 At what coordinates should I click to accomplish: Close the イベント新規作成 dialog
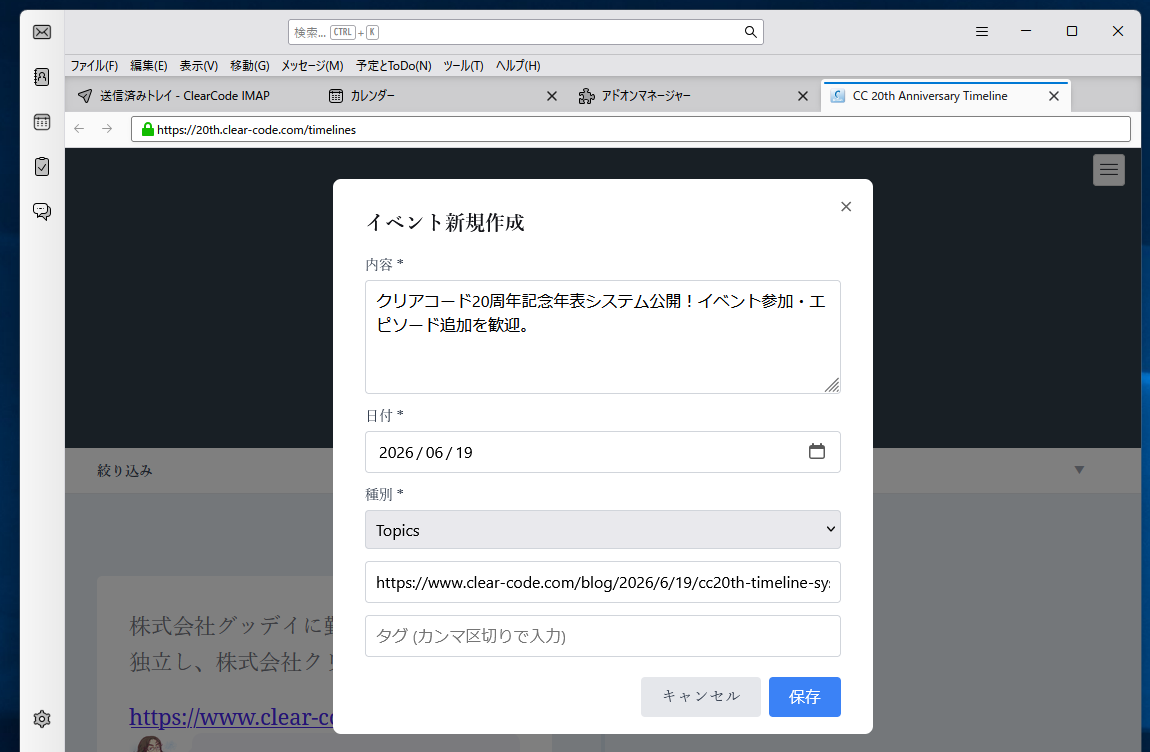tap(846, 207)
